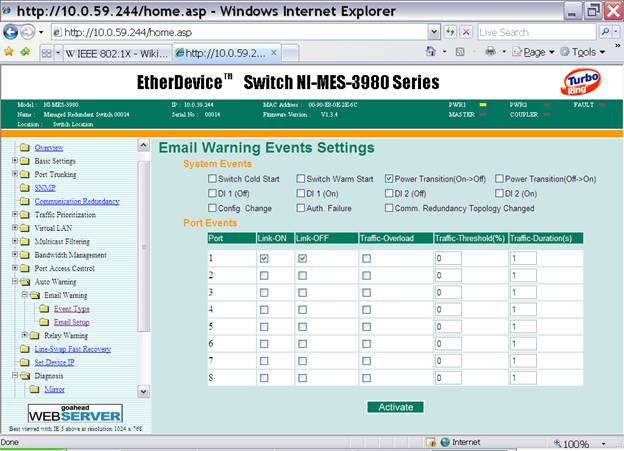The height and width of the screenshot is (451, 624).
Task: Expand the Basic Settings tree folder
Action: click(x=13, y=160)
